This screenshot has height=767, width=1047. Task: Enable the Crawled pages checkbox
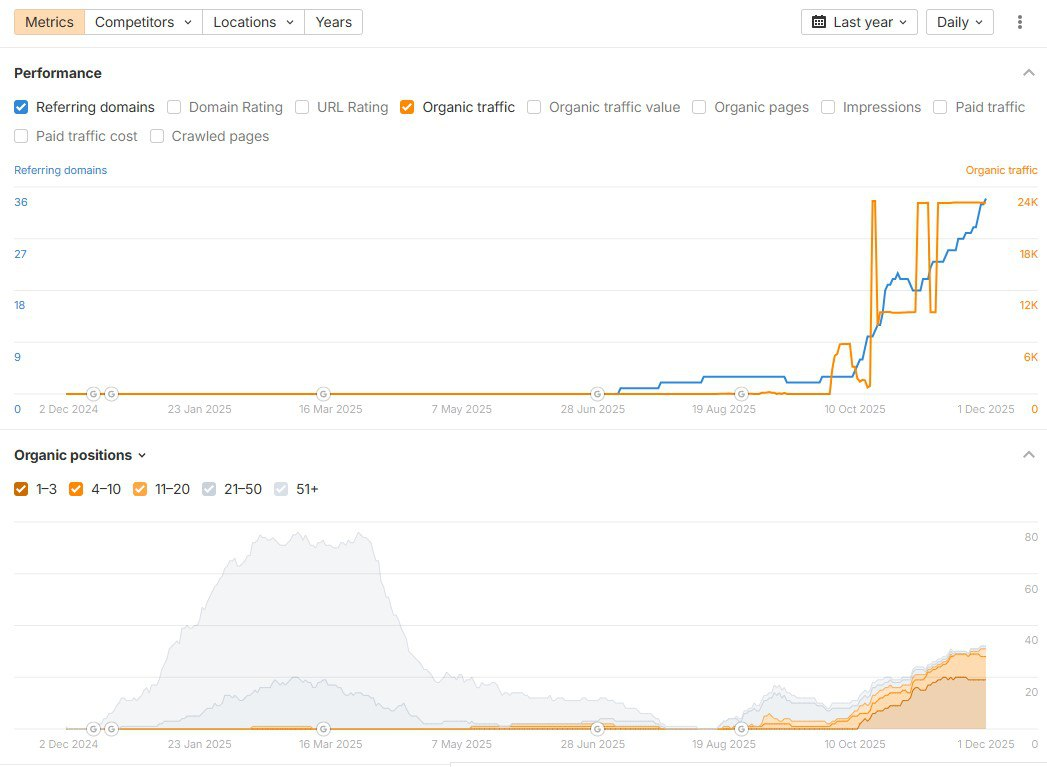(157, 136)
